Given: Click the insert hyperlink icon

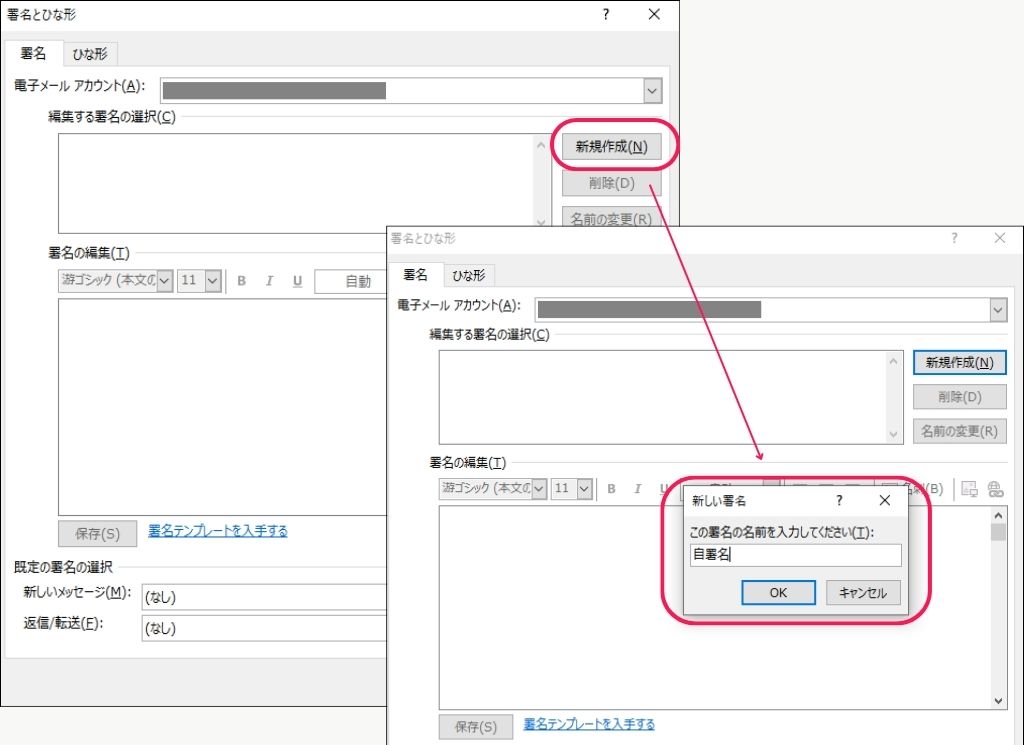Looking at the screenshot, I should 995,489.
